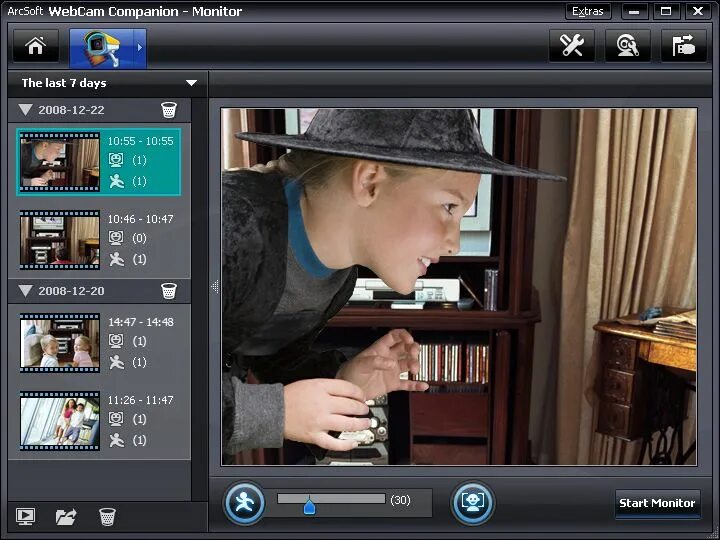Select the 14:47 - 14:48 recording thumbnail
The width and height of the screenshot is (720, 540).
[x=60, y=343]
